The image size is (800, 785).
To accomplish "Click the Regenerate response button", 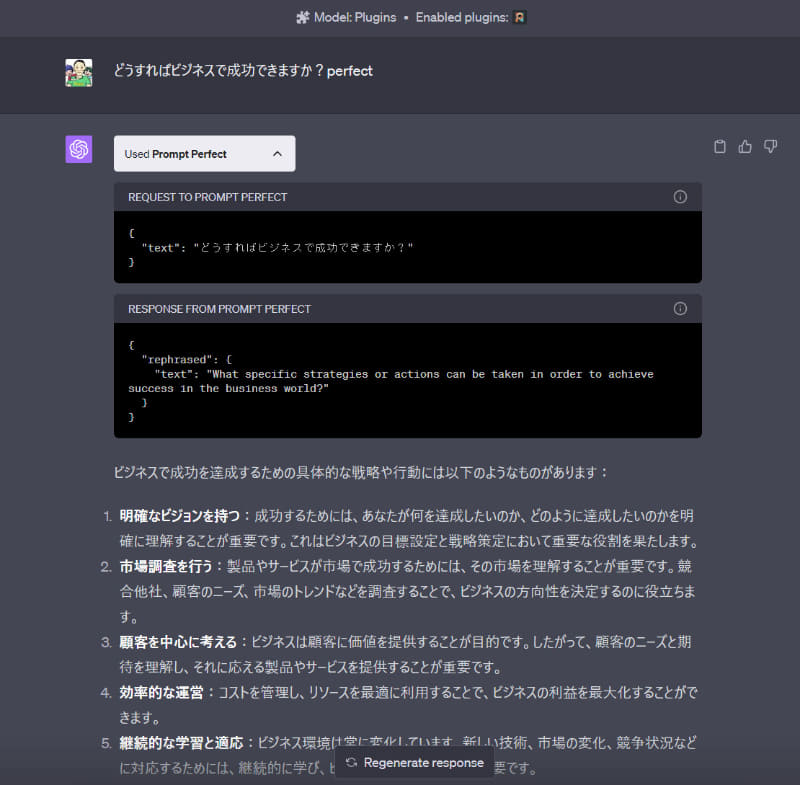I will [x=414, y=763].
